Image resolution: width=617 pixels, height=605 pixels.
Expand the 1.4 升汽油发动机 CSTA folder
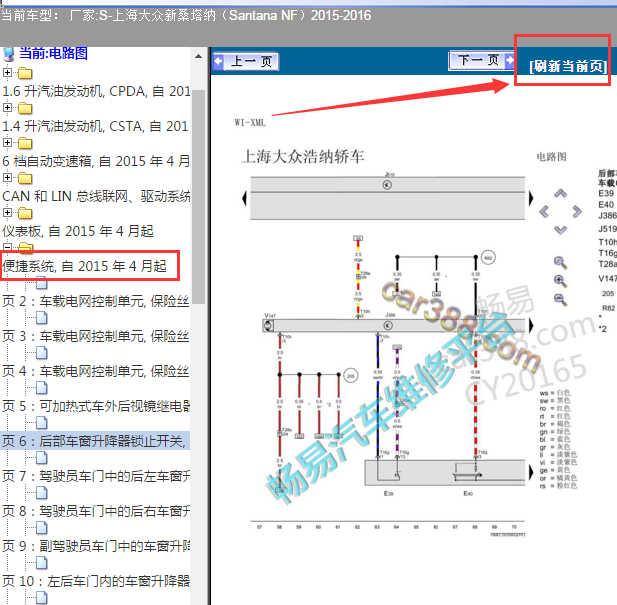7,107
